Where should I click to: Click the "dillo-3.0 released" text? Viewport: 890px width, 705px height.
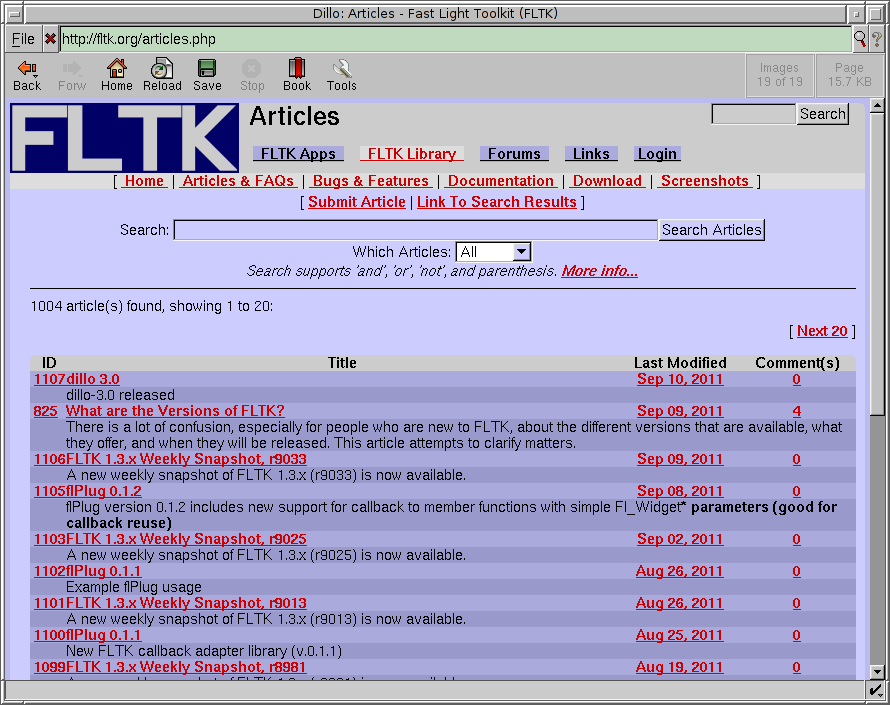(x=120, y=395)
